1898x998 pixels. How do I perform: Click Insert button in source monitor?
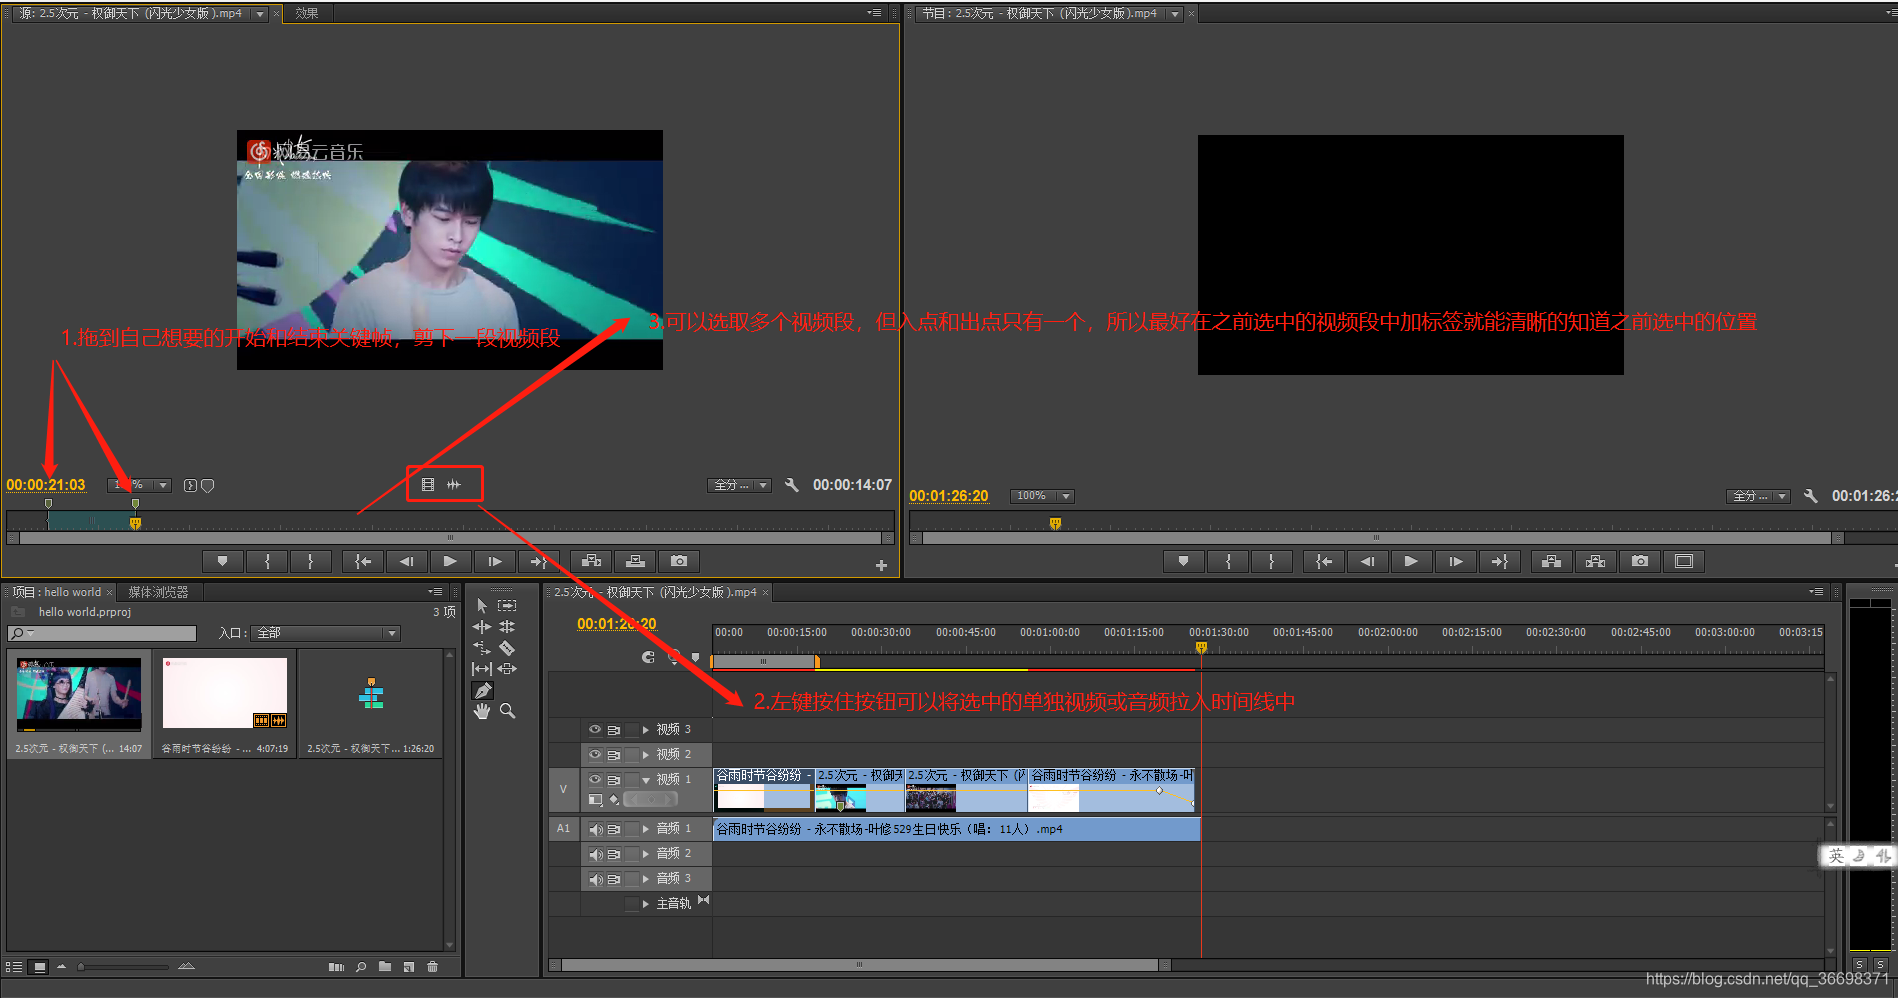591,561
